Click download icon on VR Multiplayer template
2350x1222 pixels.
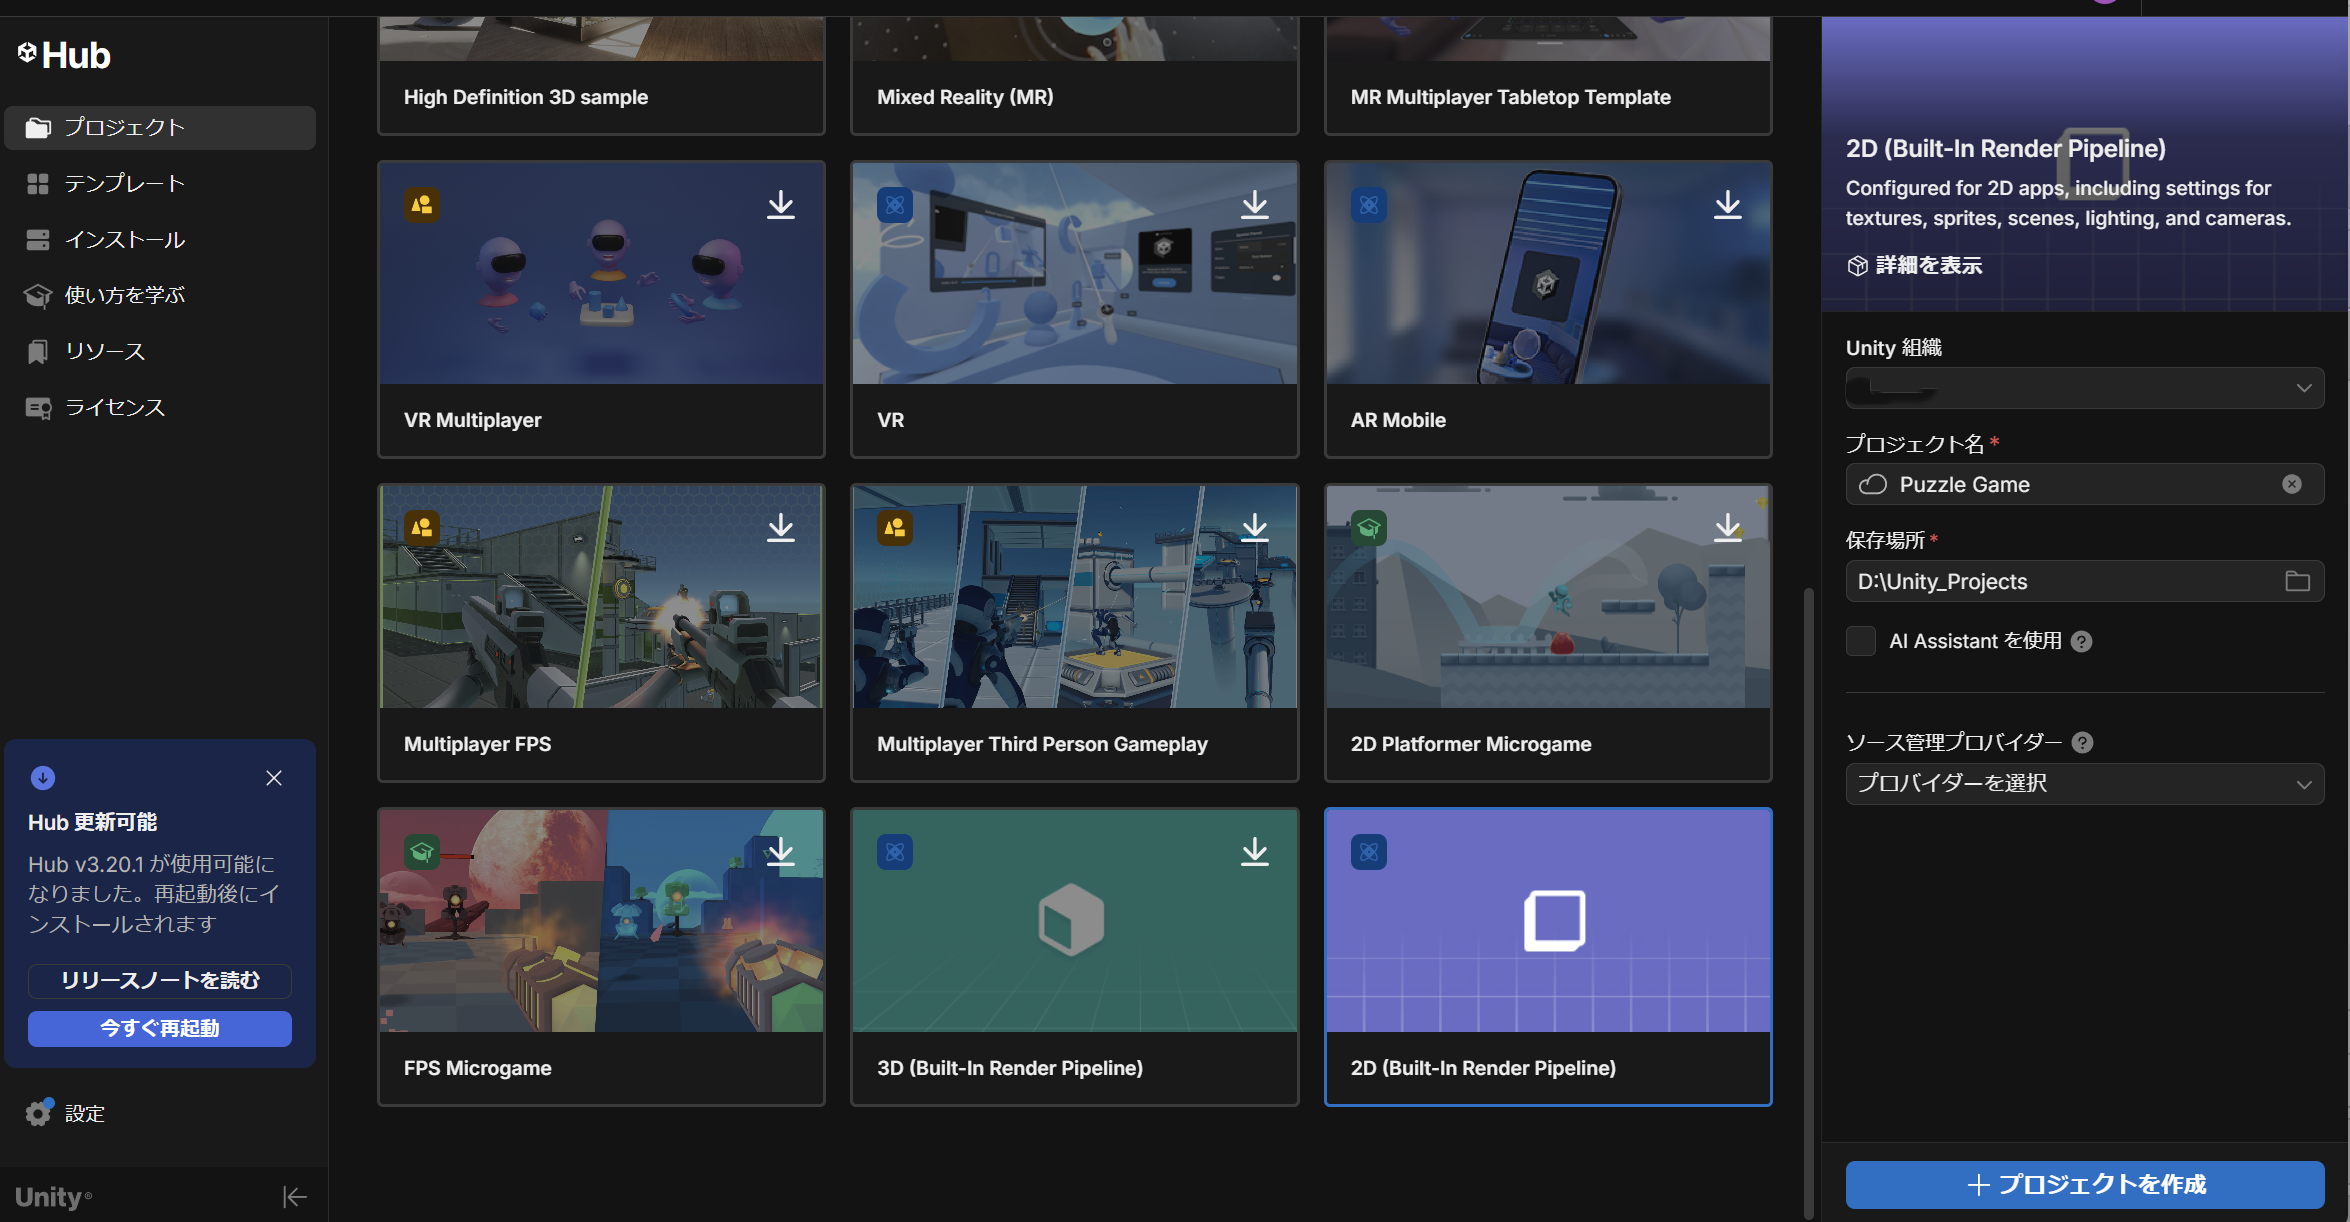781,205
